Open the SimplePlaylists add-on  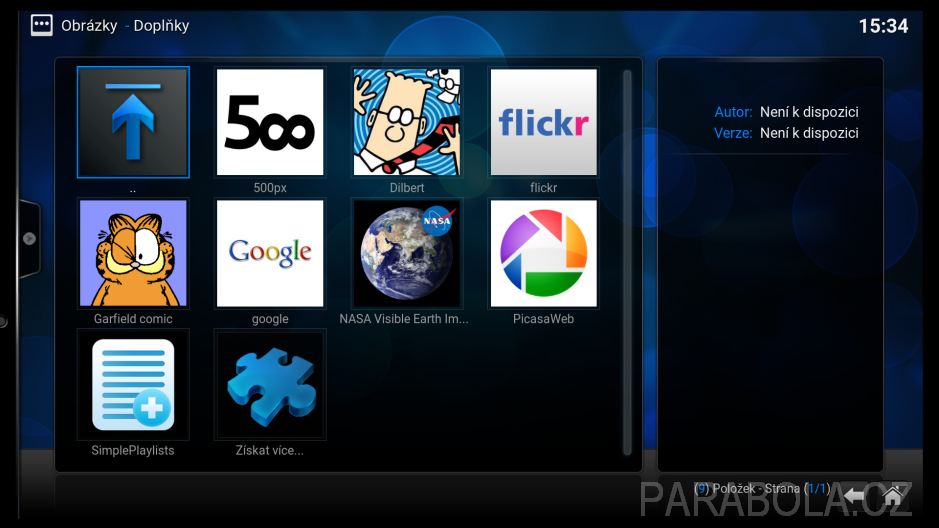133,384
